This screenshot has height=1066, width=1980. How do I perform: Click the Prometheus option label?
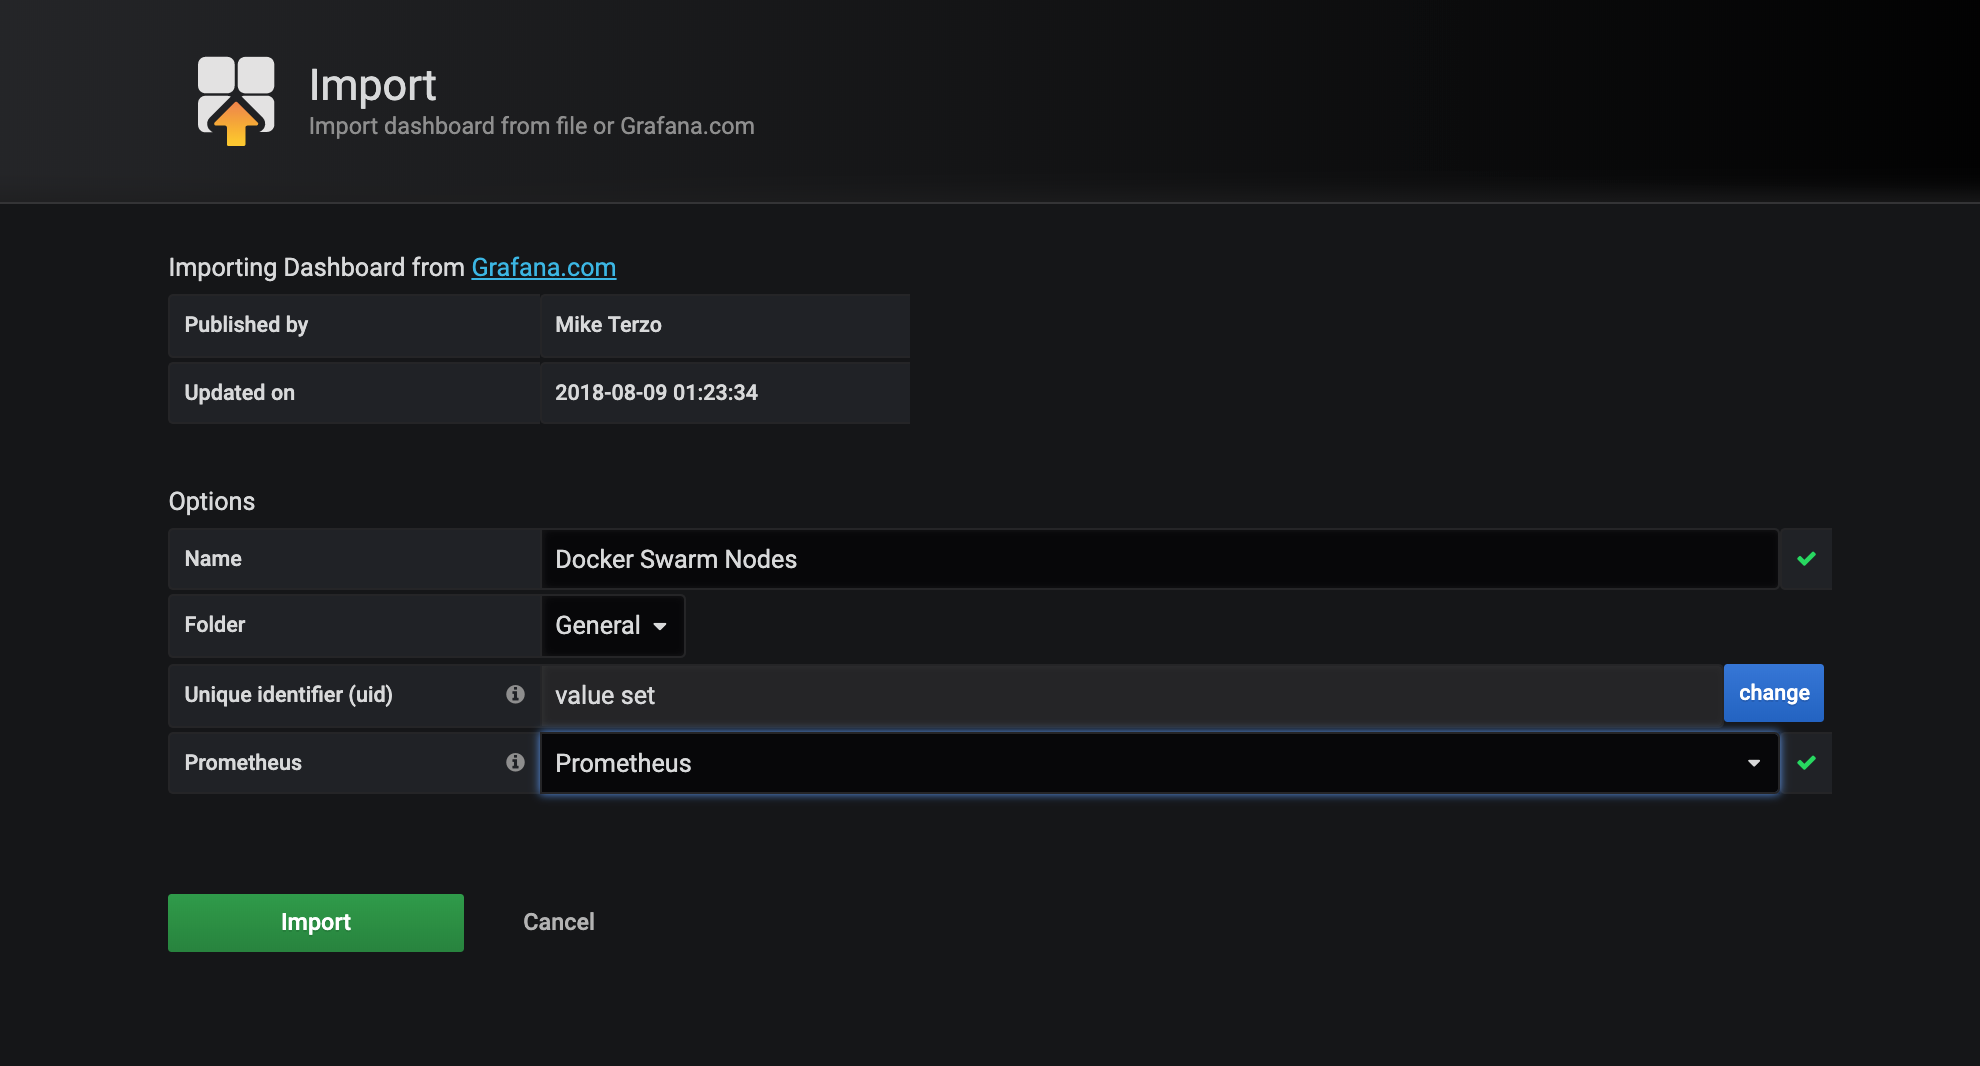pos(243,763)
